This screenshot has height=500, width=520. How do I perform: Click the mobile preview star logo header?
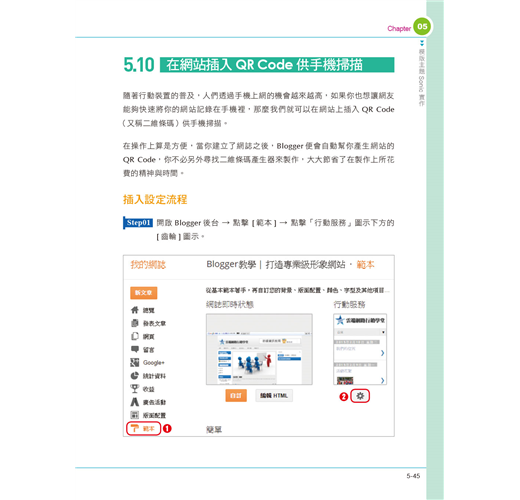(360, 320)
